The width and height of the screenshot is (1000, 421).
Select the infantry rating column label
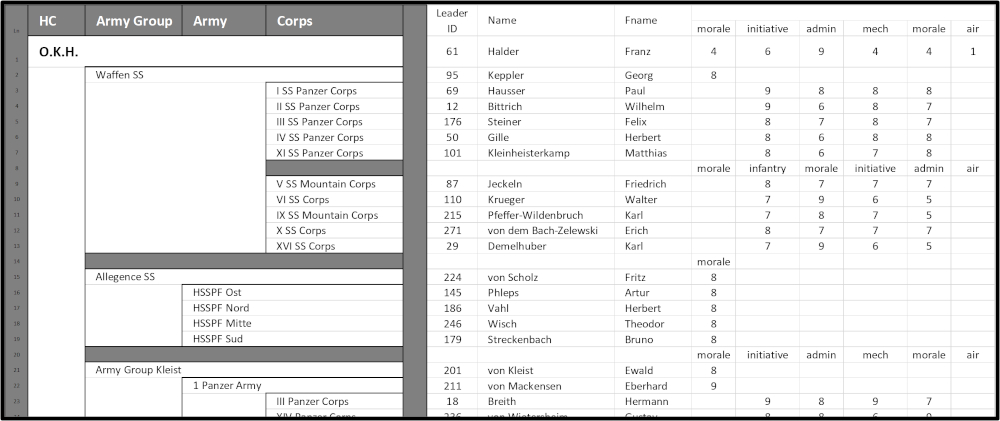pos(768,169)
